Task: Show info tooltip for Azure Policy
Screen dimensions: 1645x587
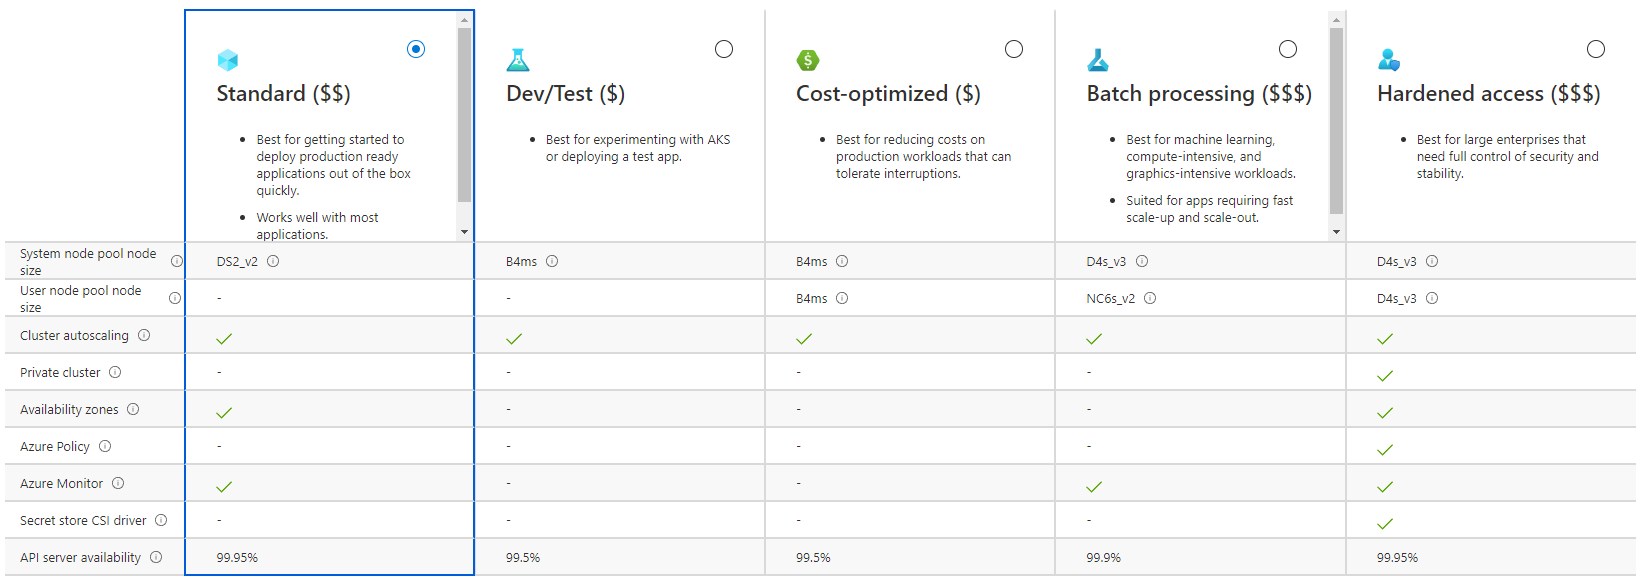Action: [x=105, y=446]
